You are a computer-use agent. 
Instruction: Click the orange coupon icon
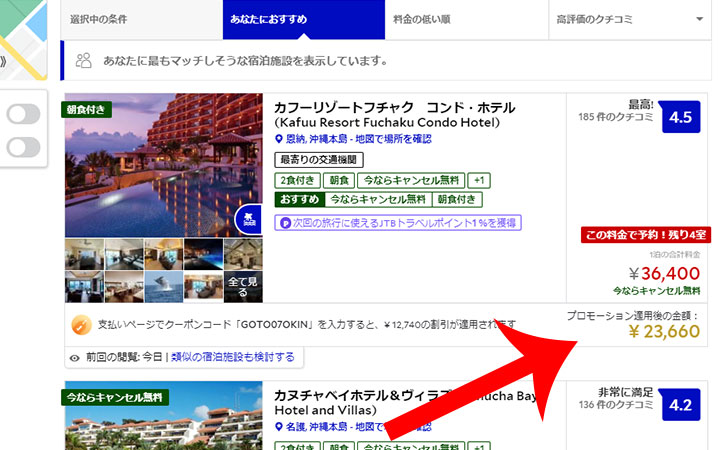click(81, 325)
